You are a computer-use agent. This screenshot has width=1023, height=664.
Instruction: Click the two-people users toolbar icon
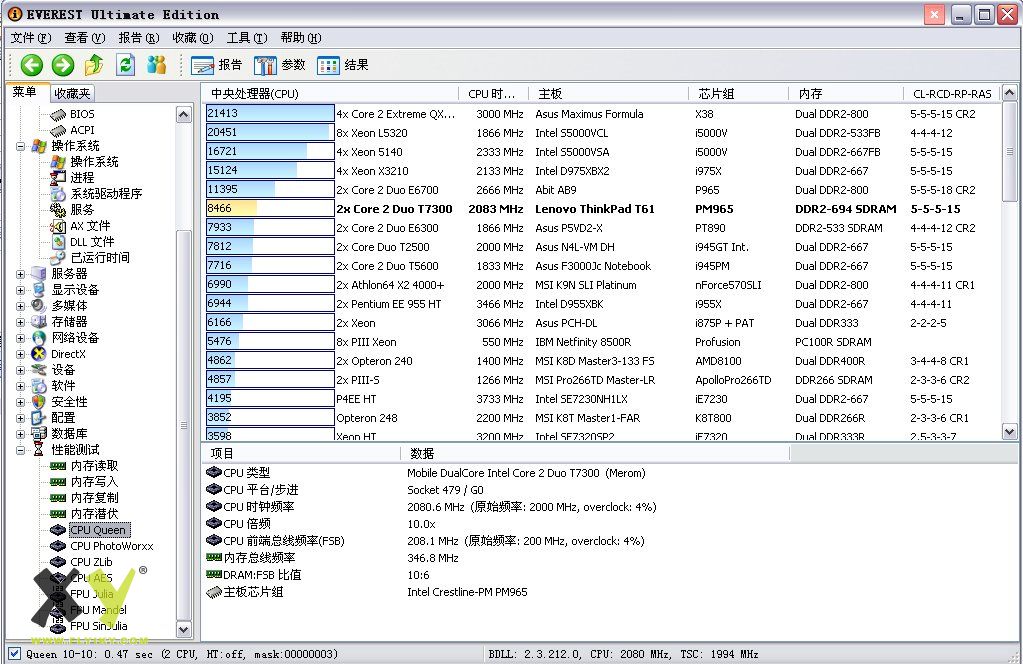point(156,65)
